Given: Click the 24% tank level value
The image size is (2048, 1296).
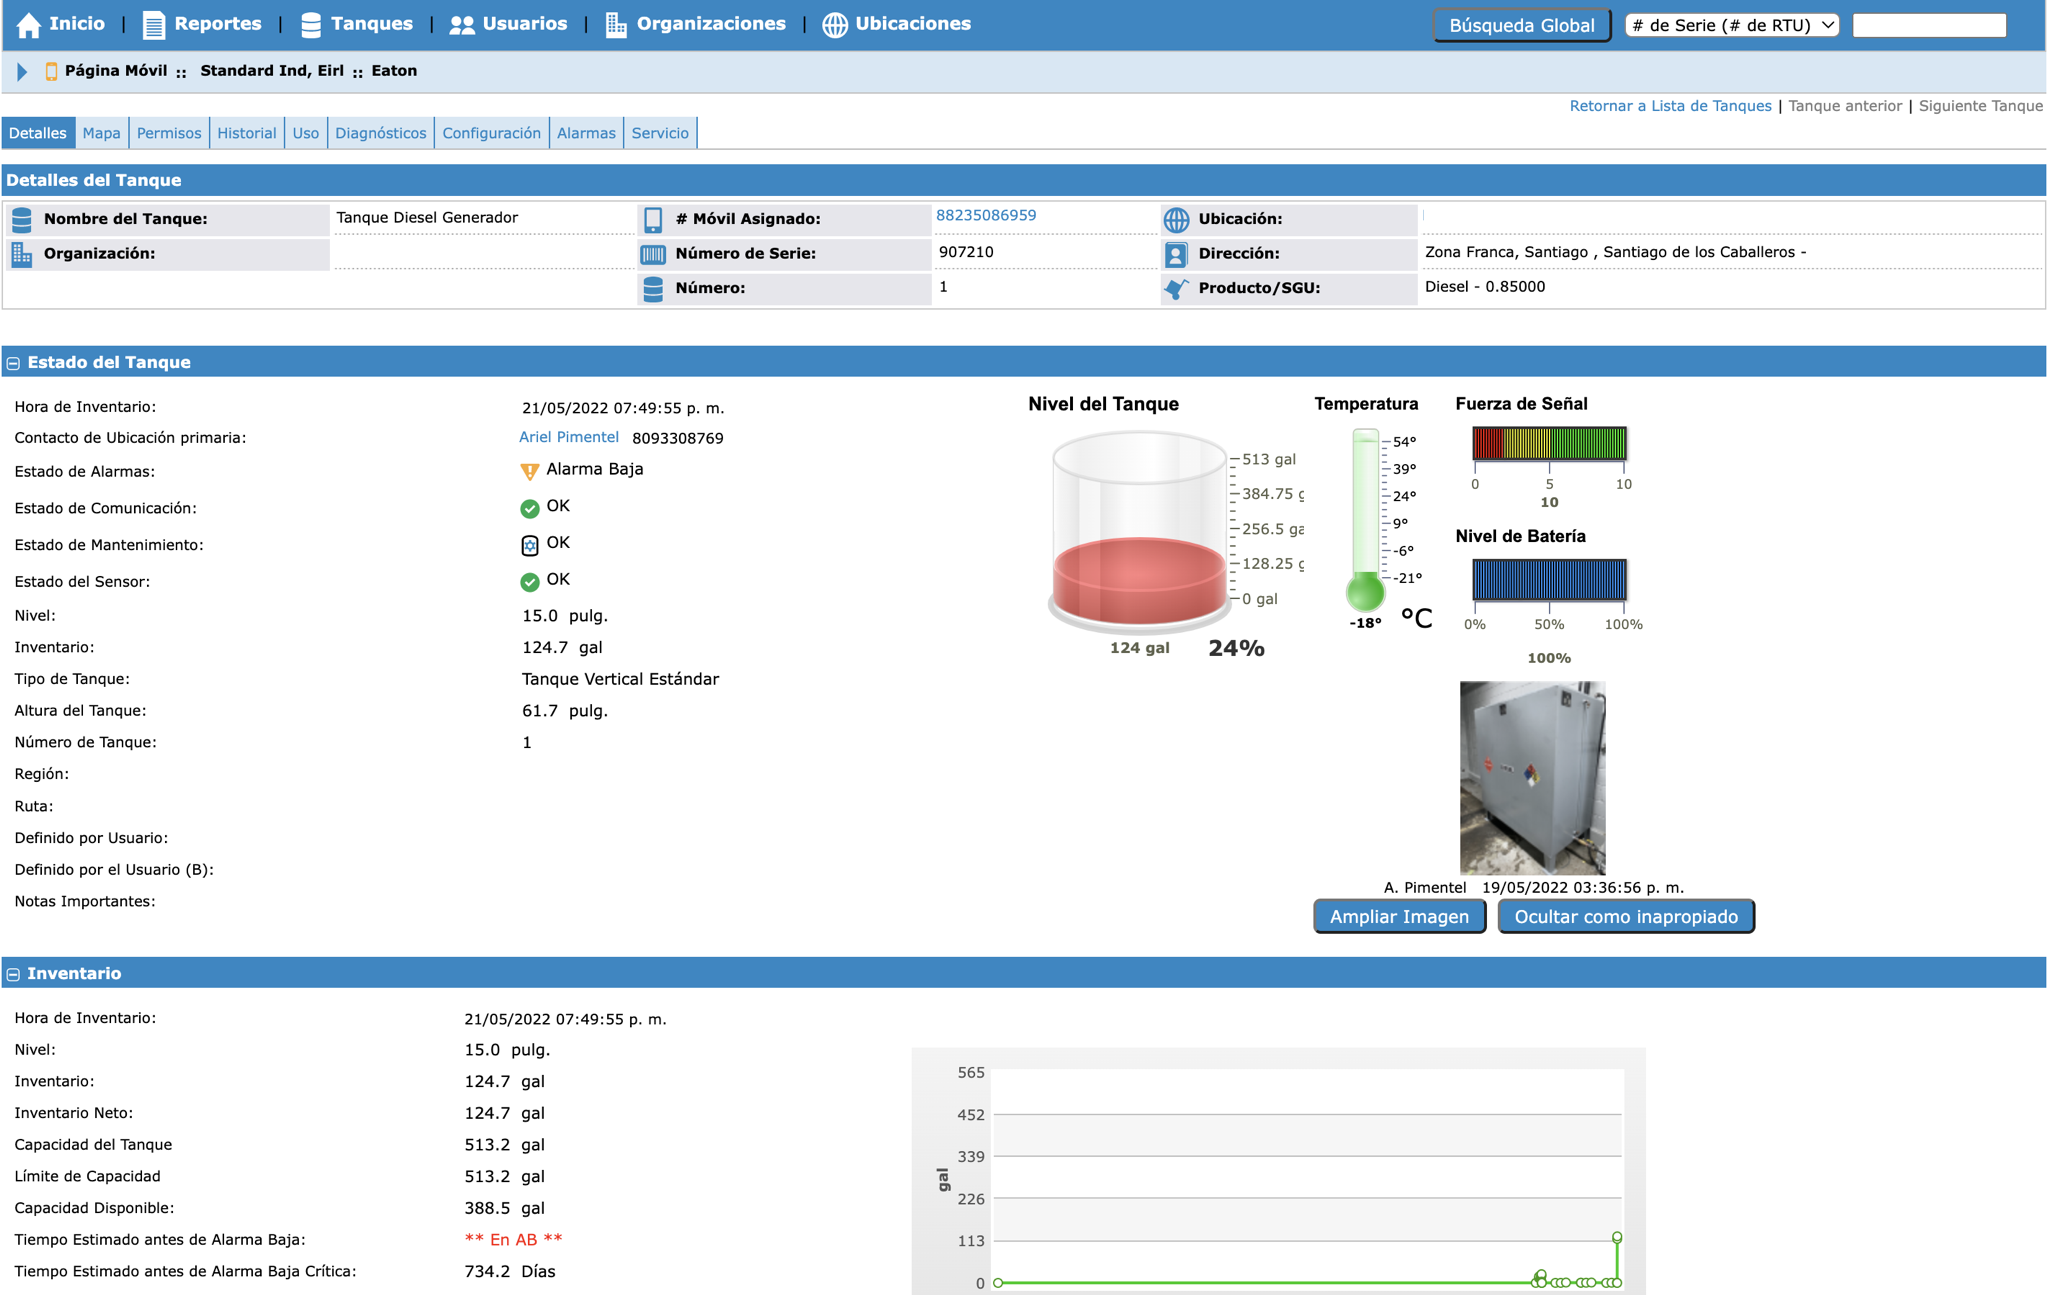Looking at the screenshot, I should (1236, 648).
